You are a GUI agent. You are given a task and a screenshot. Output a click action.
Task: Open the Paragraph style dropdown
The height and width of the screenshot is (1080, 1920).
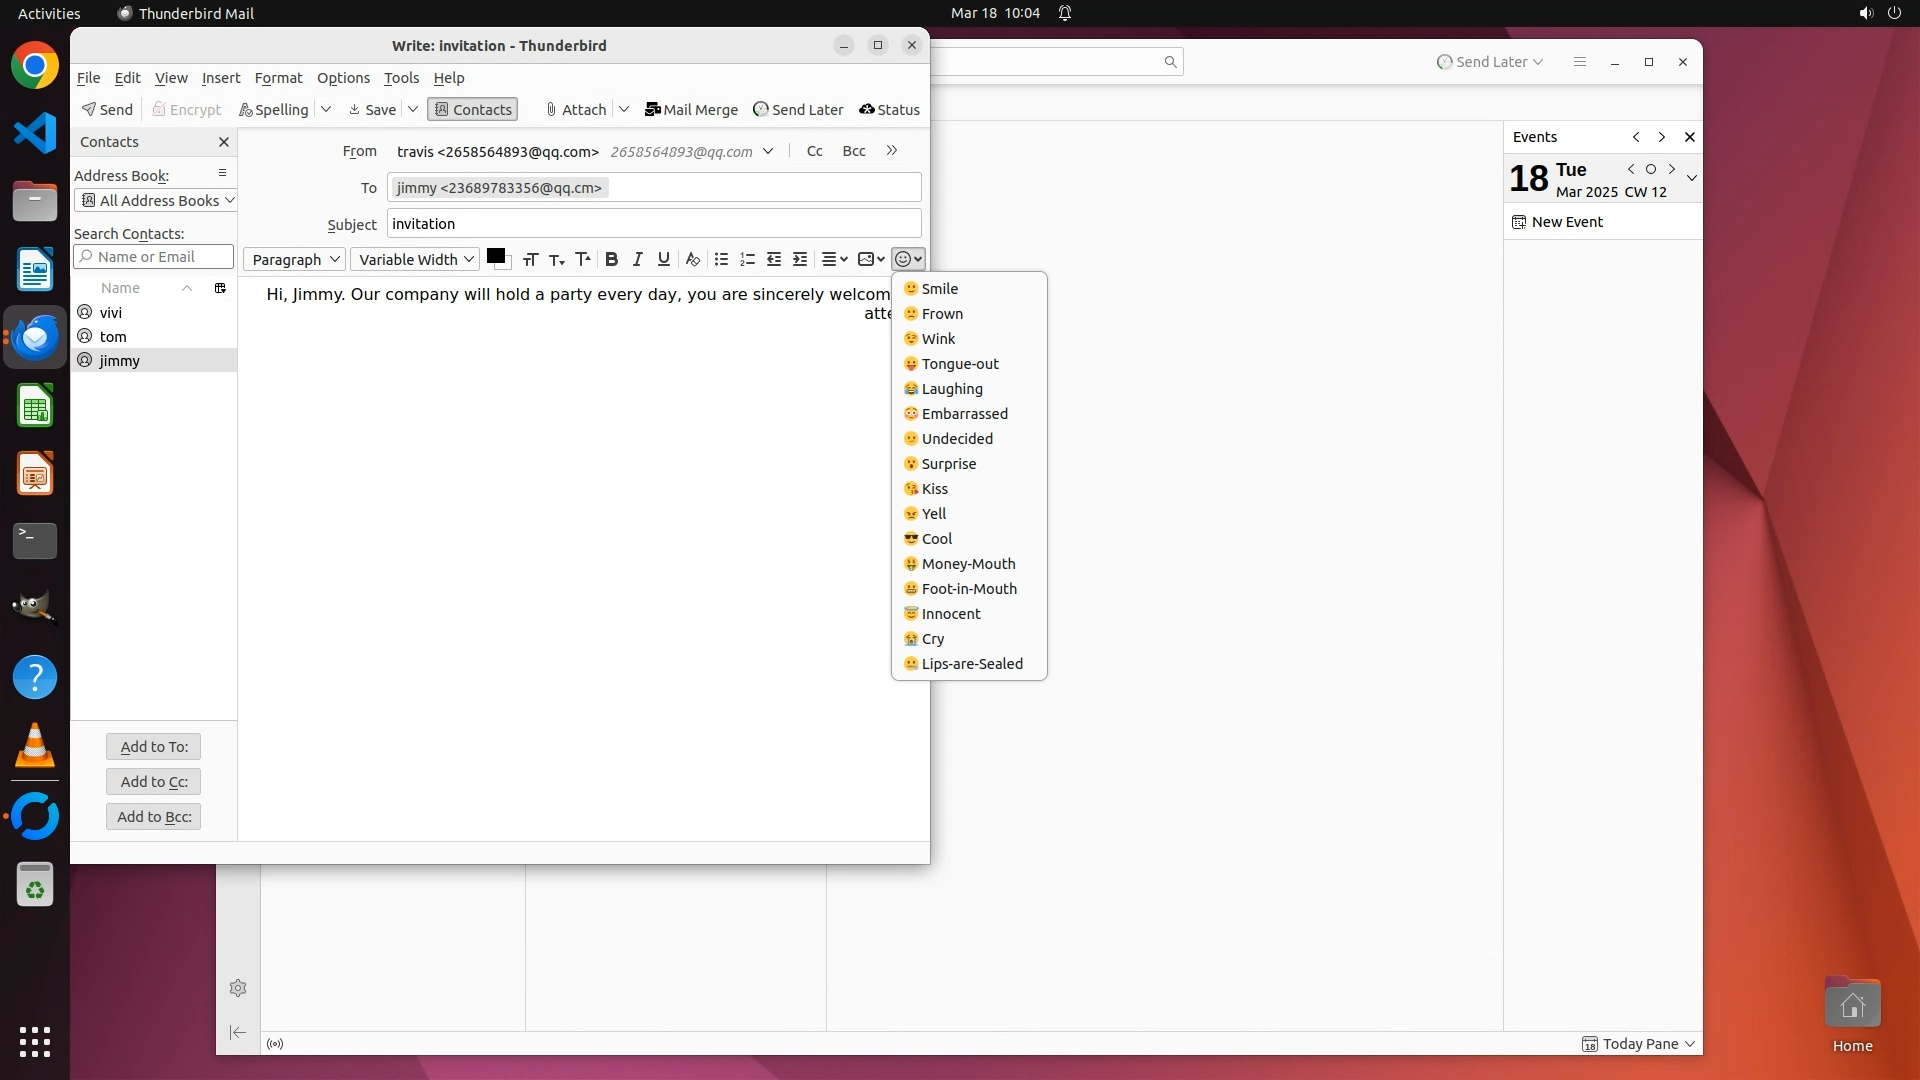pyautogui.click(x=295, y=259)
